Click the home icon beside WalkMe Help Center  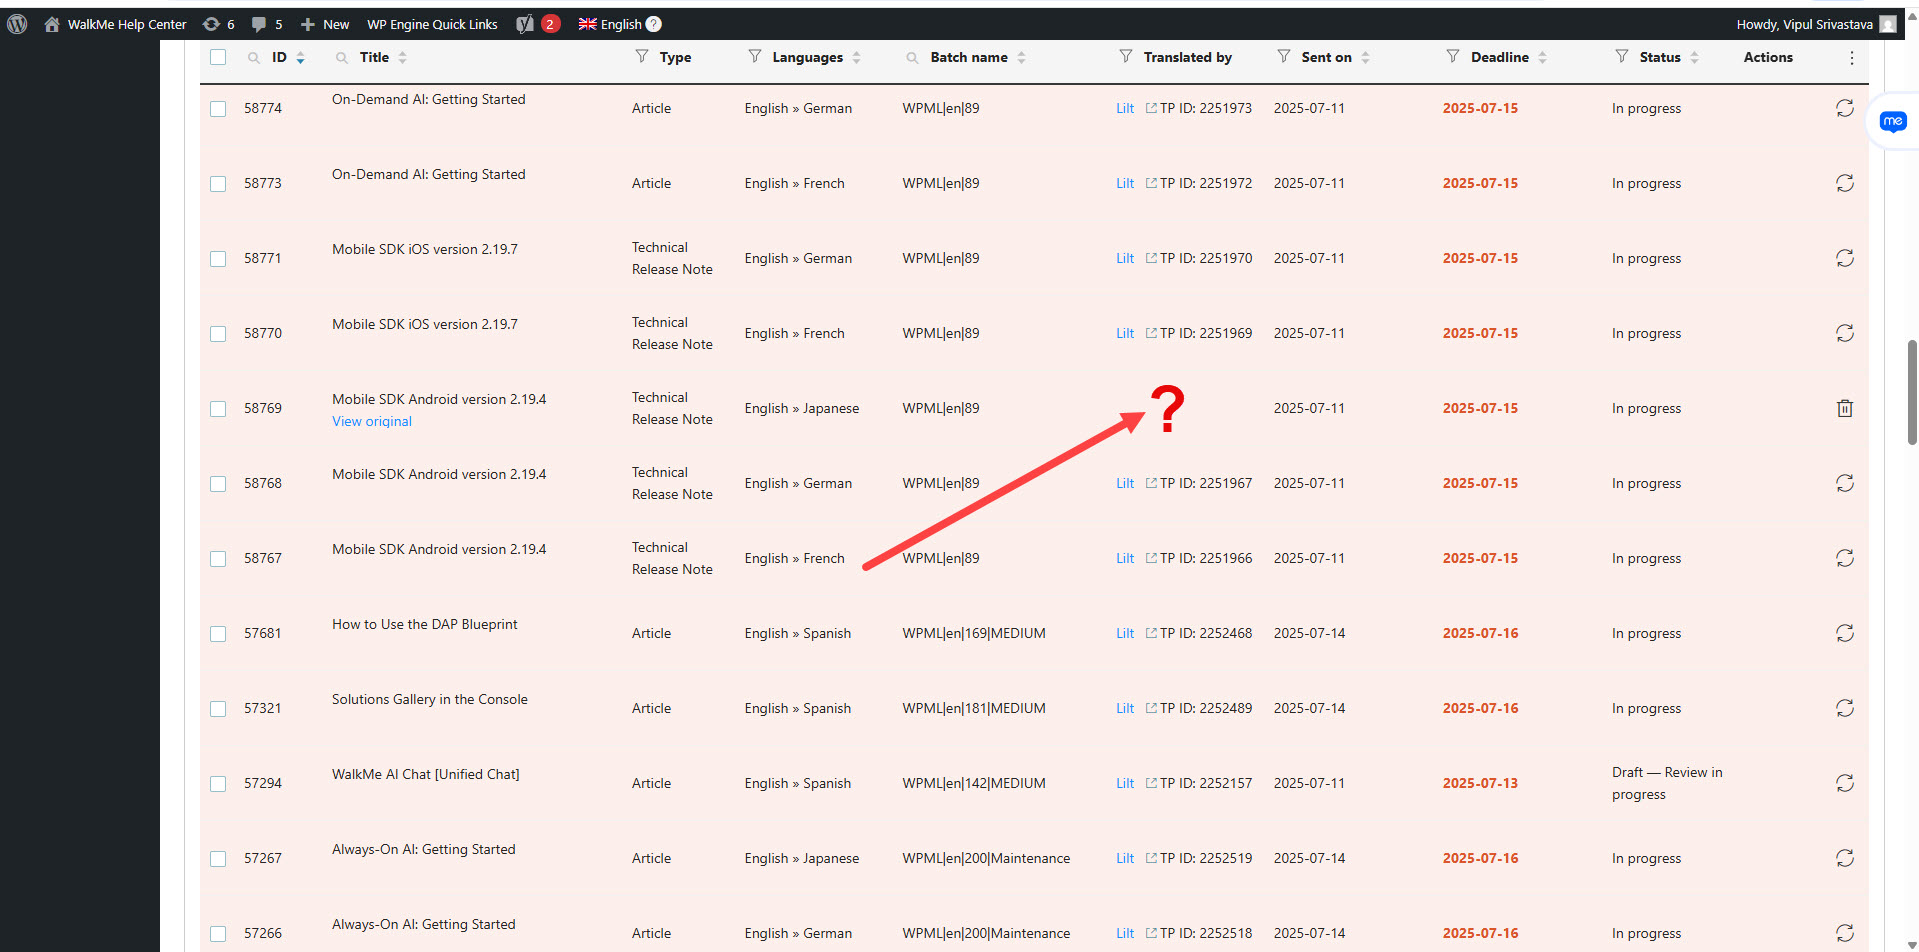(x=52, y=24)
